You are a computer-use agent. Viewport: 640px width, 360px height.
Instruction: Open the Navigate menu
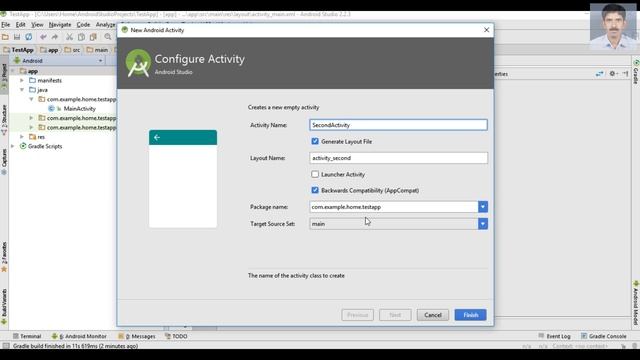60,25
